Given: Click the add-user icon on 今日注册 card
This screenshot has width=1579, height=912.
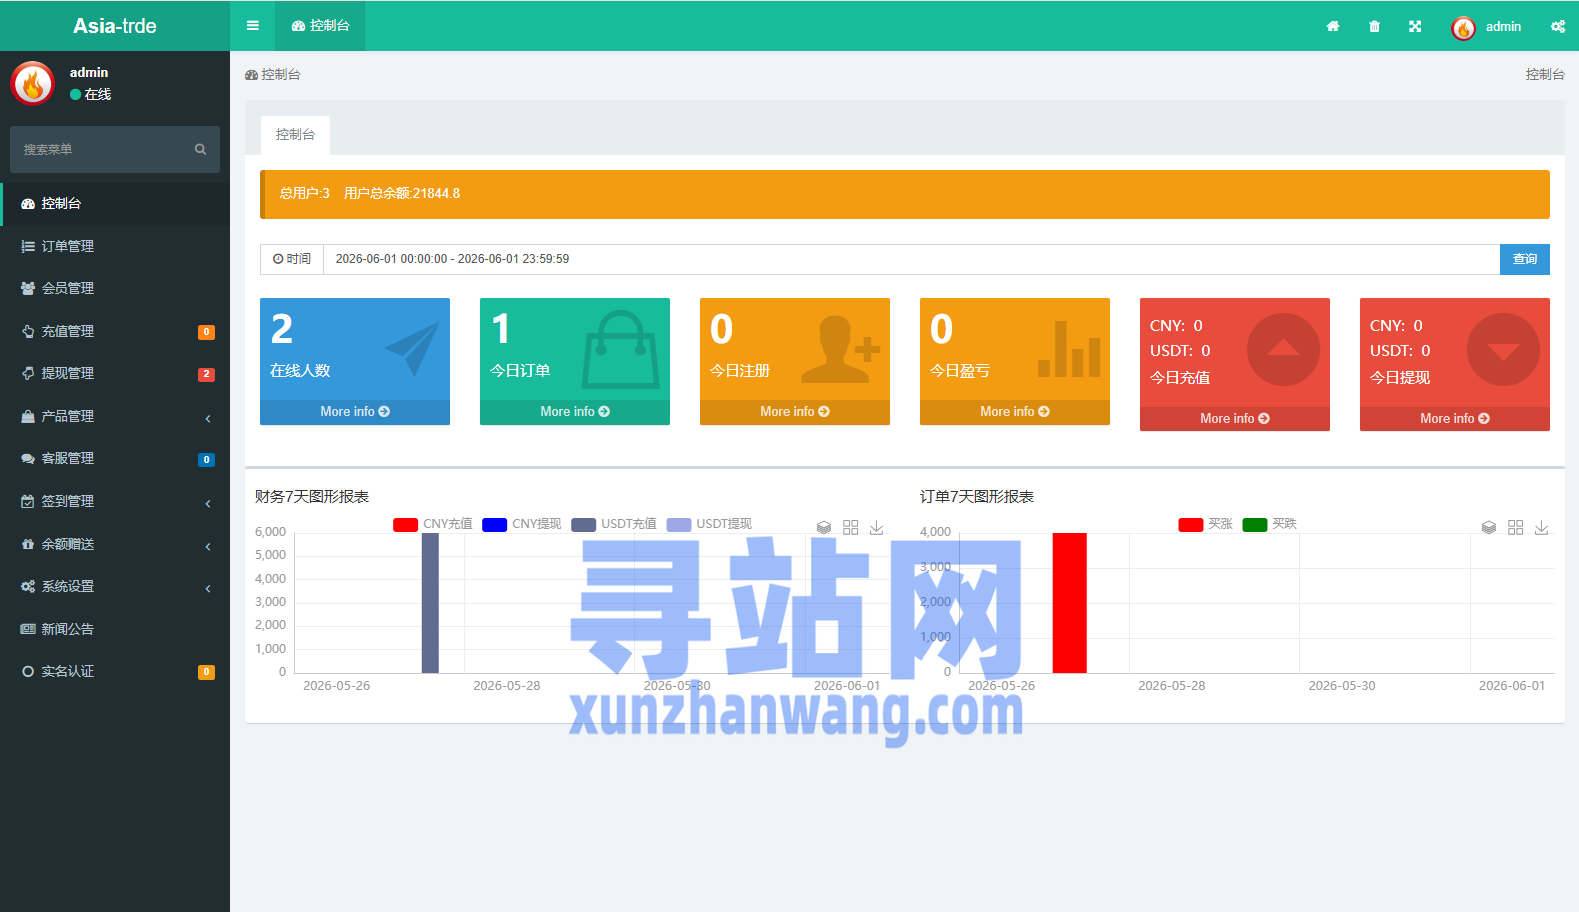Looking at the screenshot, I should click(841, 349).
